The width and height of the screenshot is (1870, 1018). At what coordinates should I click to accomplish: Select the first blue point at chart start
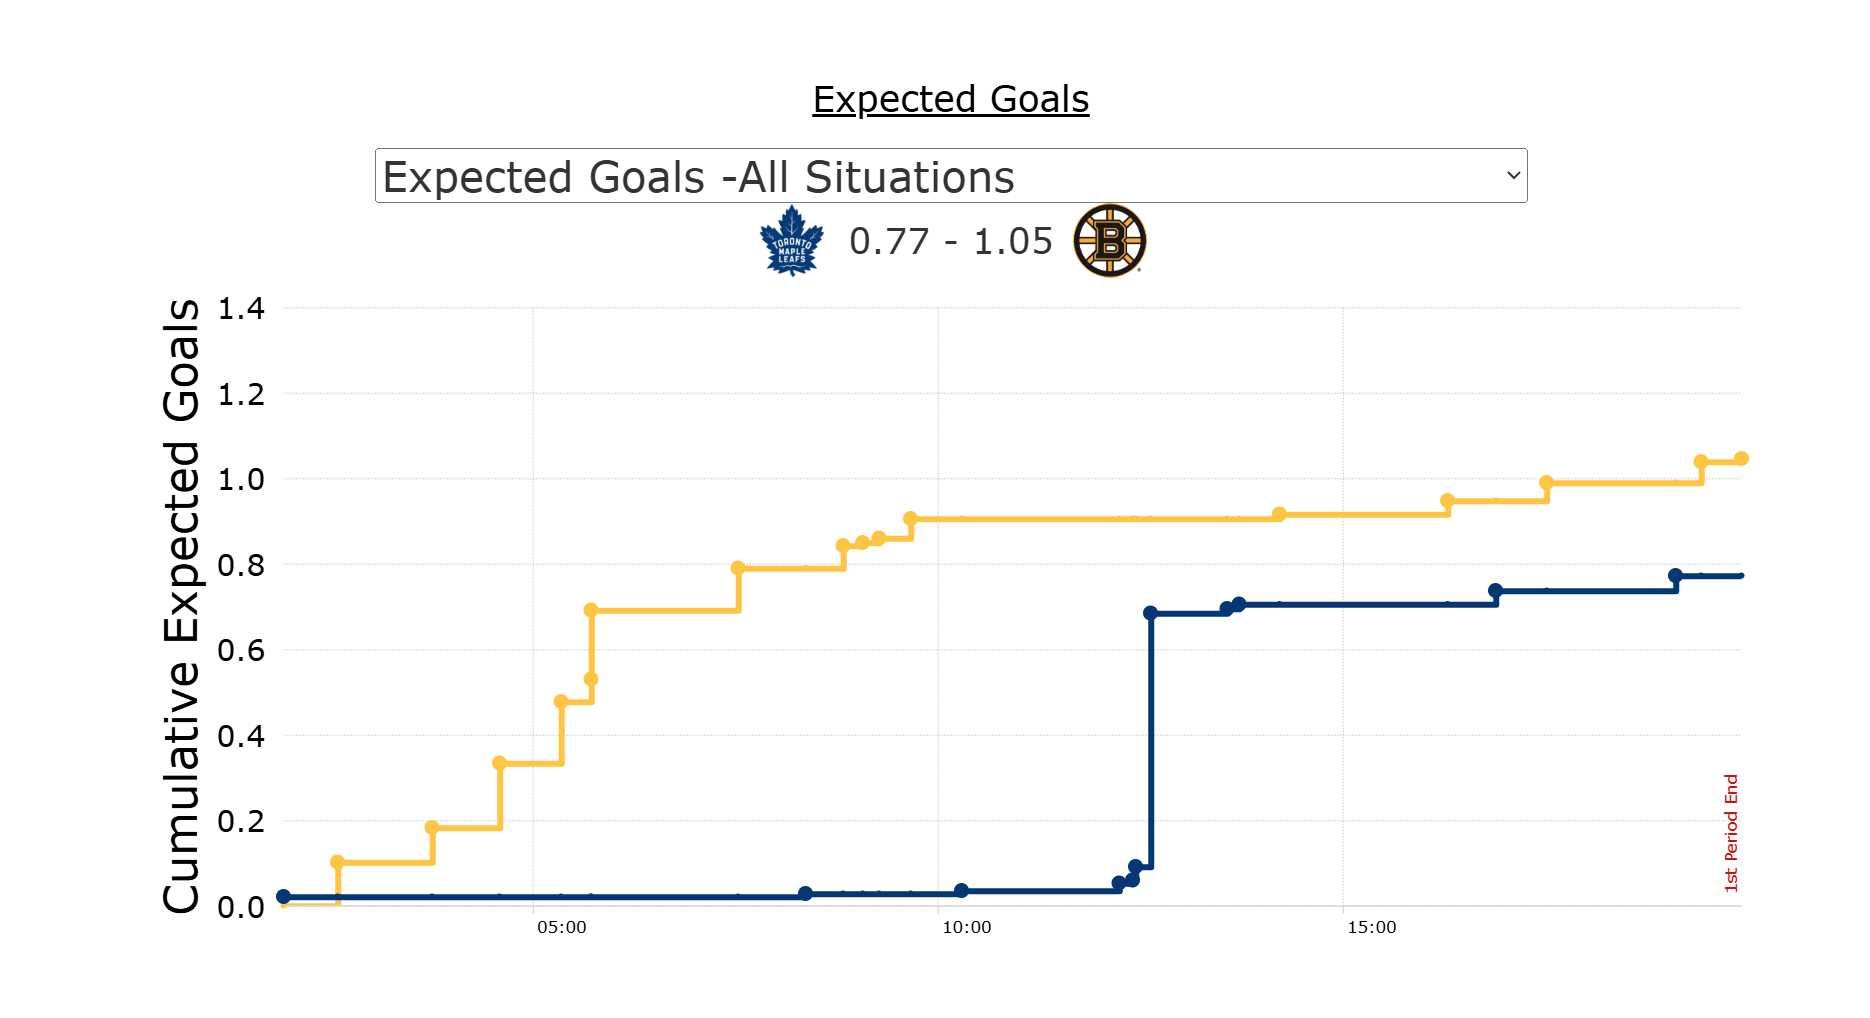(x=283, y=897)
